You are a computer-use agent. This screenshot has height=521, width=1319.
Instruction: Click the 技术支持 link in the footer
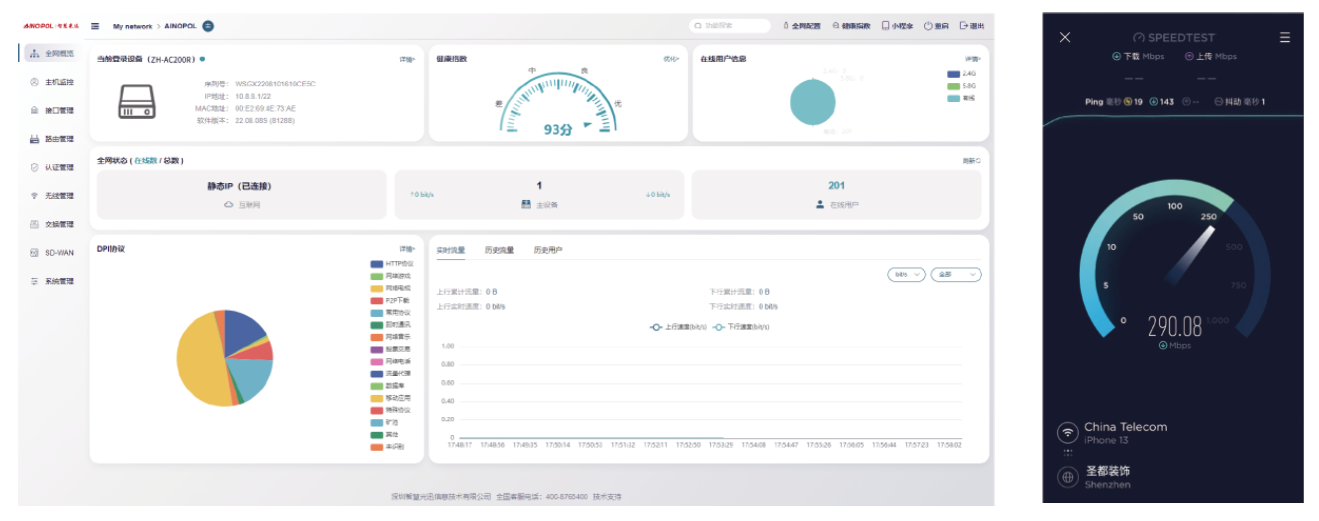click(607, 496)
